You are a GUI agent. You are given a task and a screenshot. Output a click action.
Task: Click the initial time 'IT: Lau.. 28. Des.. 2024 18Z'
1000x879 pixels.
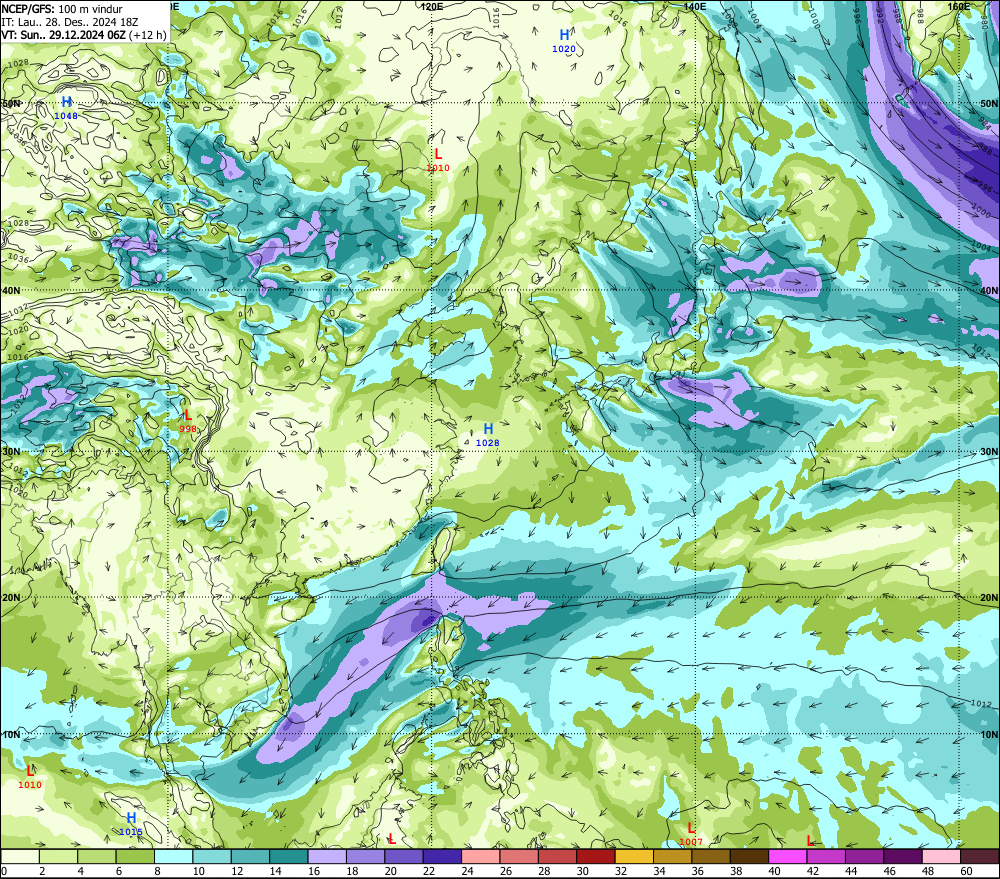tap(70, 22)
